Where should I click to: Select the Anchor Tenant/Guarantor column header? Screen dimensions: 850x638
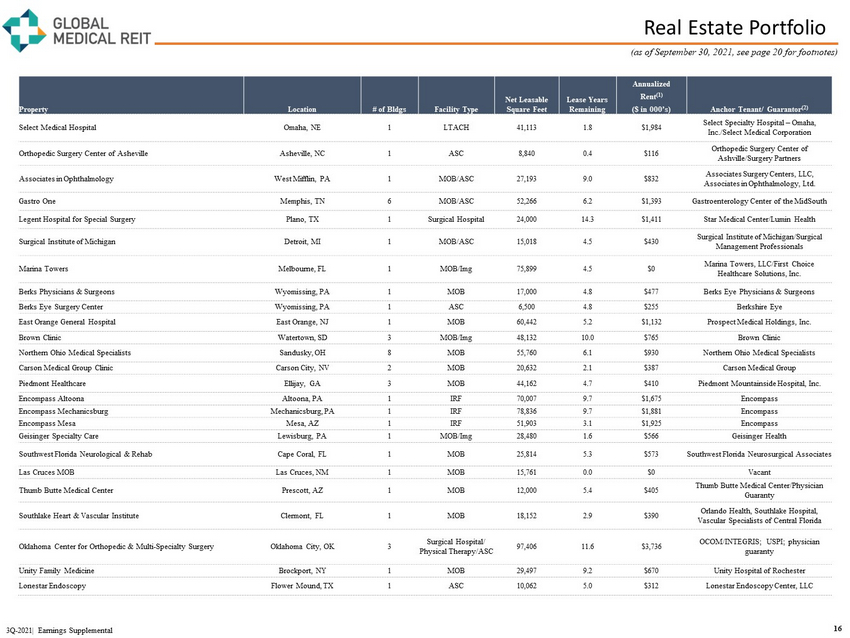pyautogui.click(x=761, y=108)
